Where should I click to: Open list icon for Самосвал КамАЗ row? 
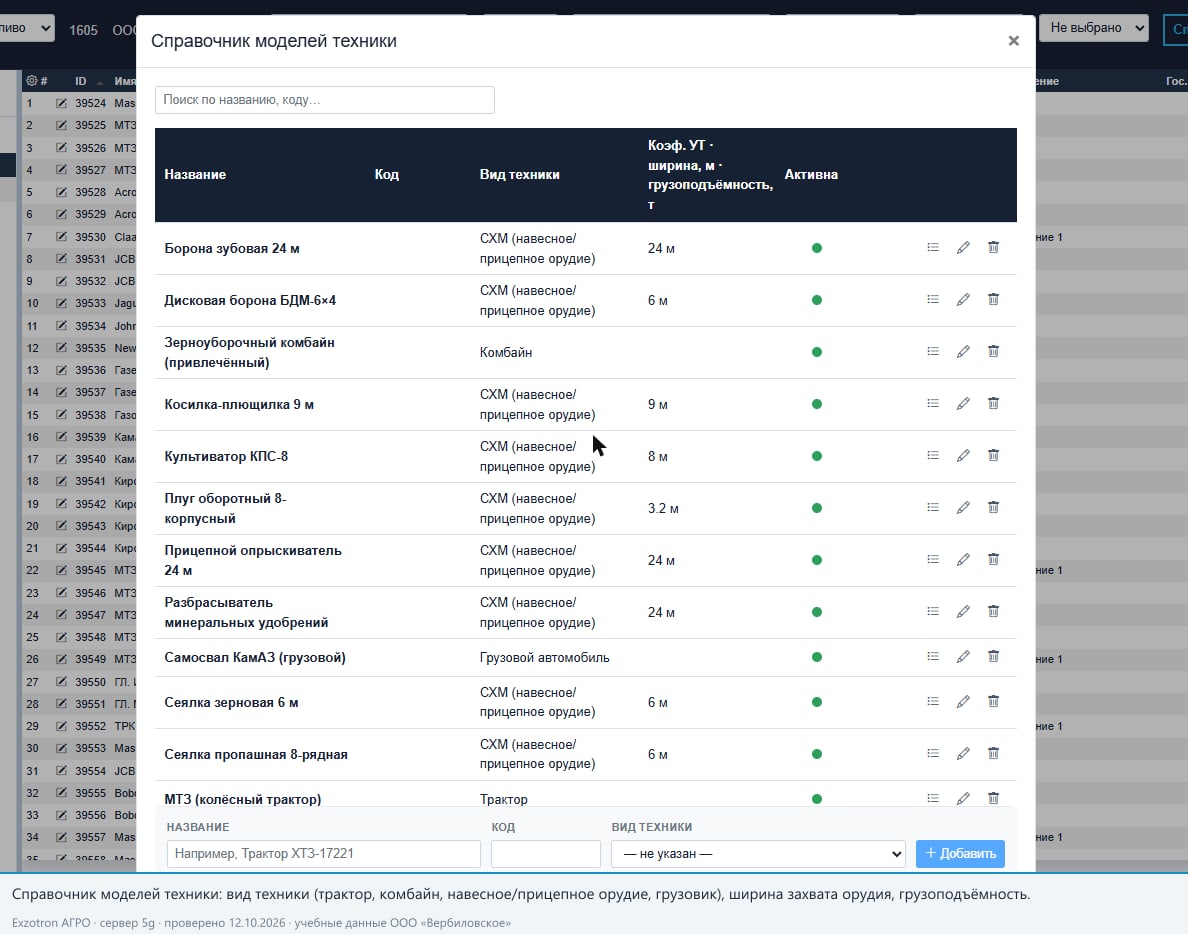click(x=933, y=657)
